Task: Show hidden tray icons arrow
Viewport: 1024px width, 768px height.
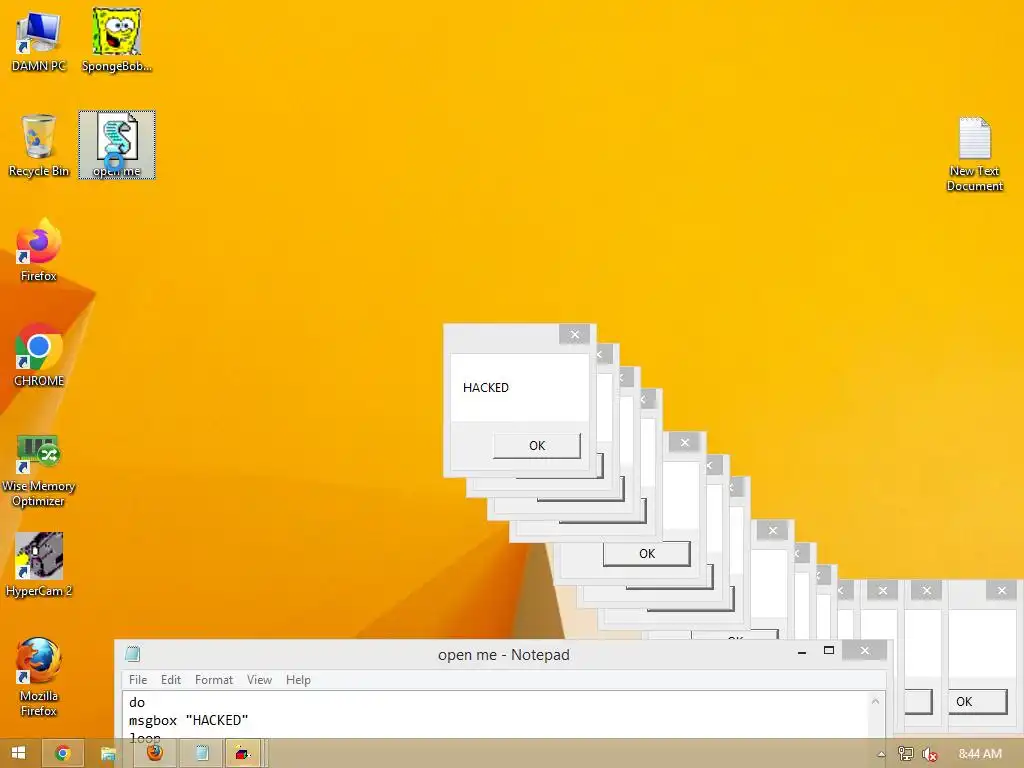Action: (x=881, y=754)
